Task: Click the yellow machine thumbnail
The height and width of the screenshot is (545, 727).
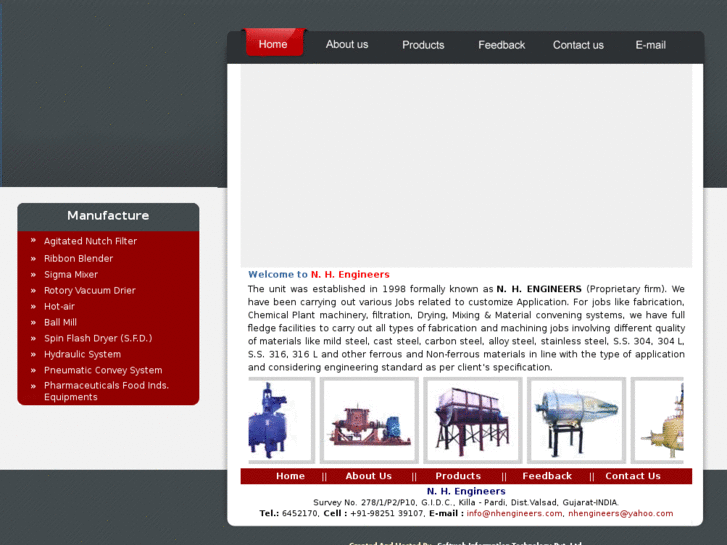Action: pyautogui.click(x=657, y=420)
